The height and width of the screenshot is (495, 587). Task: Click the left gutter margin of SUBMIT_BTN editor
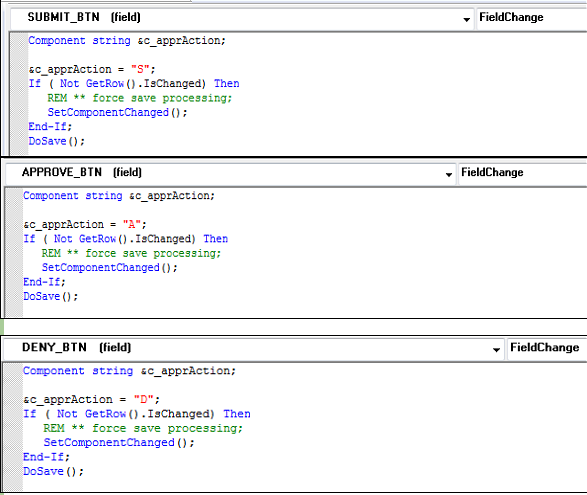(19, 94)
